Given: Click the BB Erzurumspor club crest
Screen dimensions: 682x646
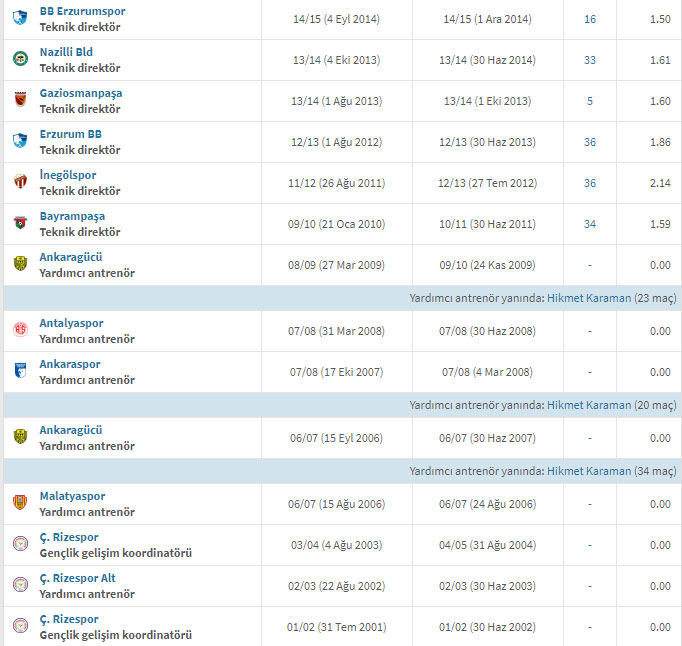Looking at the screenshot, I should 20,18.
